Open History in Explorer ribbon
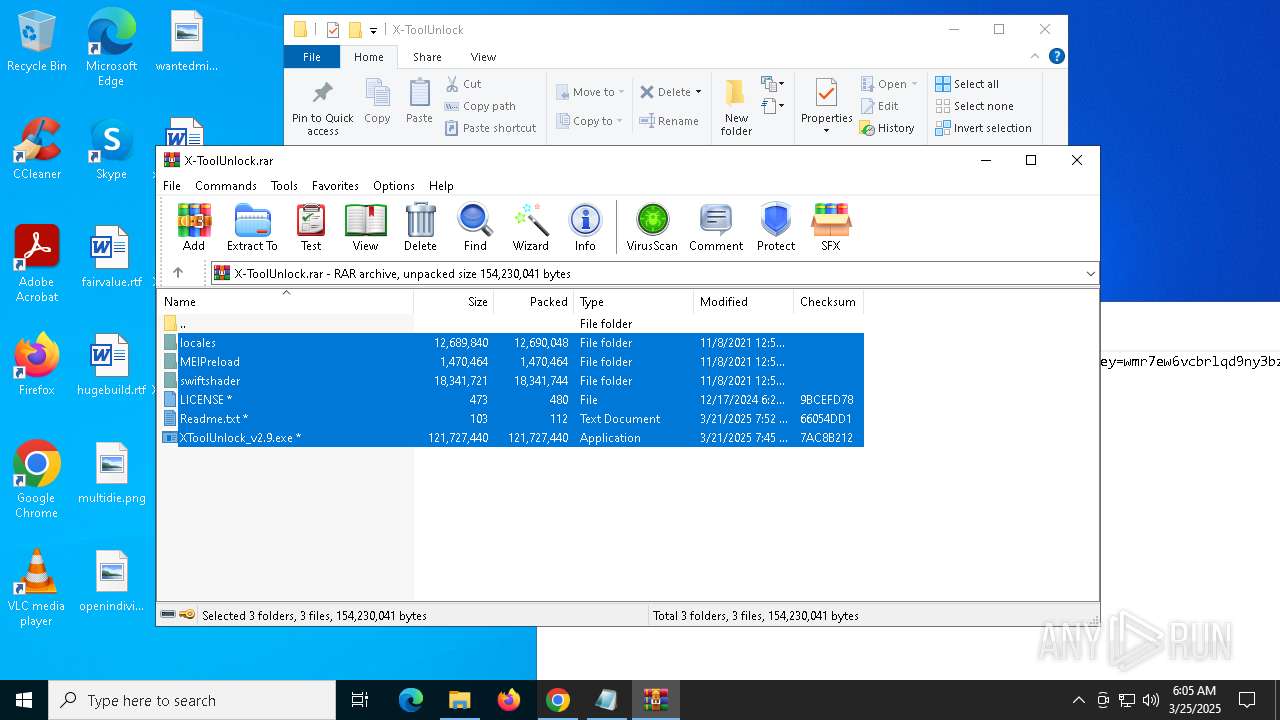The image size is (1280, 720). point(887,128)
